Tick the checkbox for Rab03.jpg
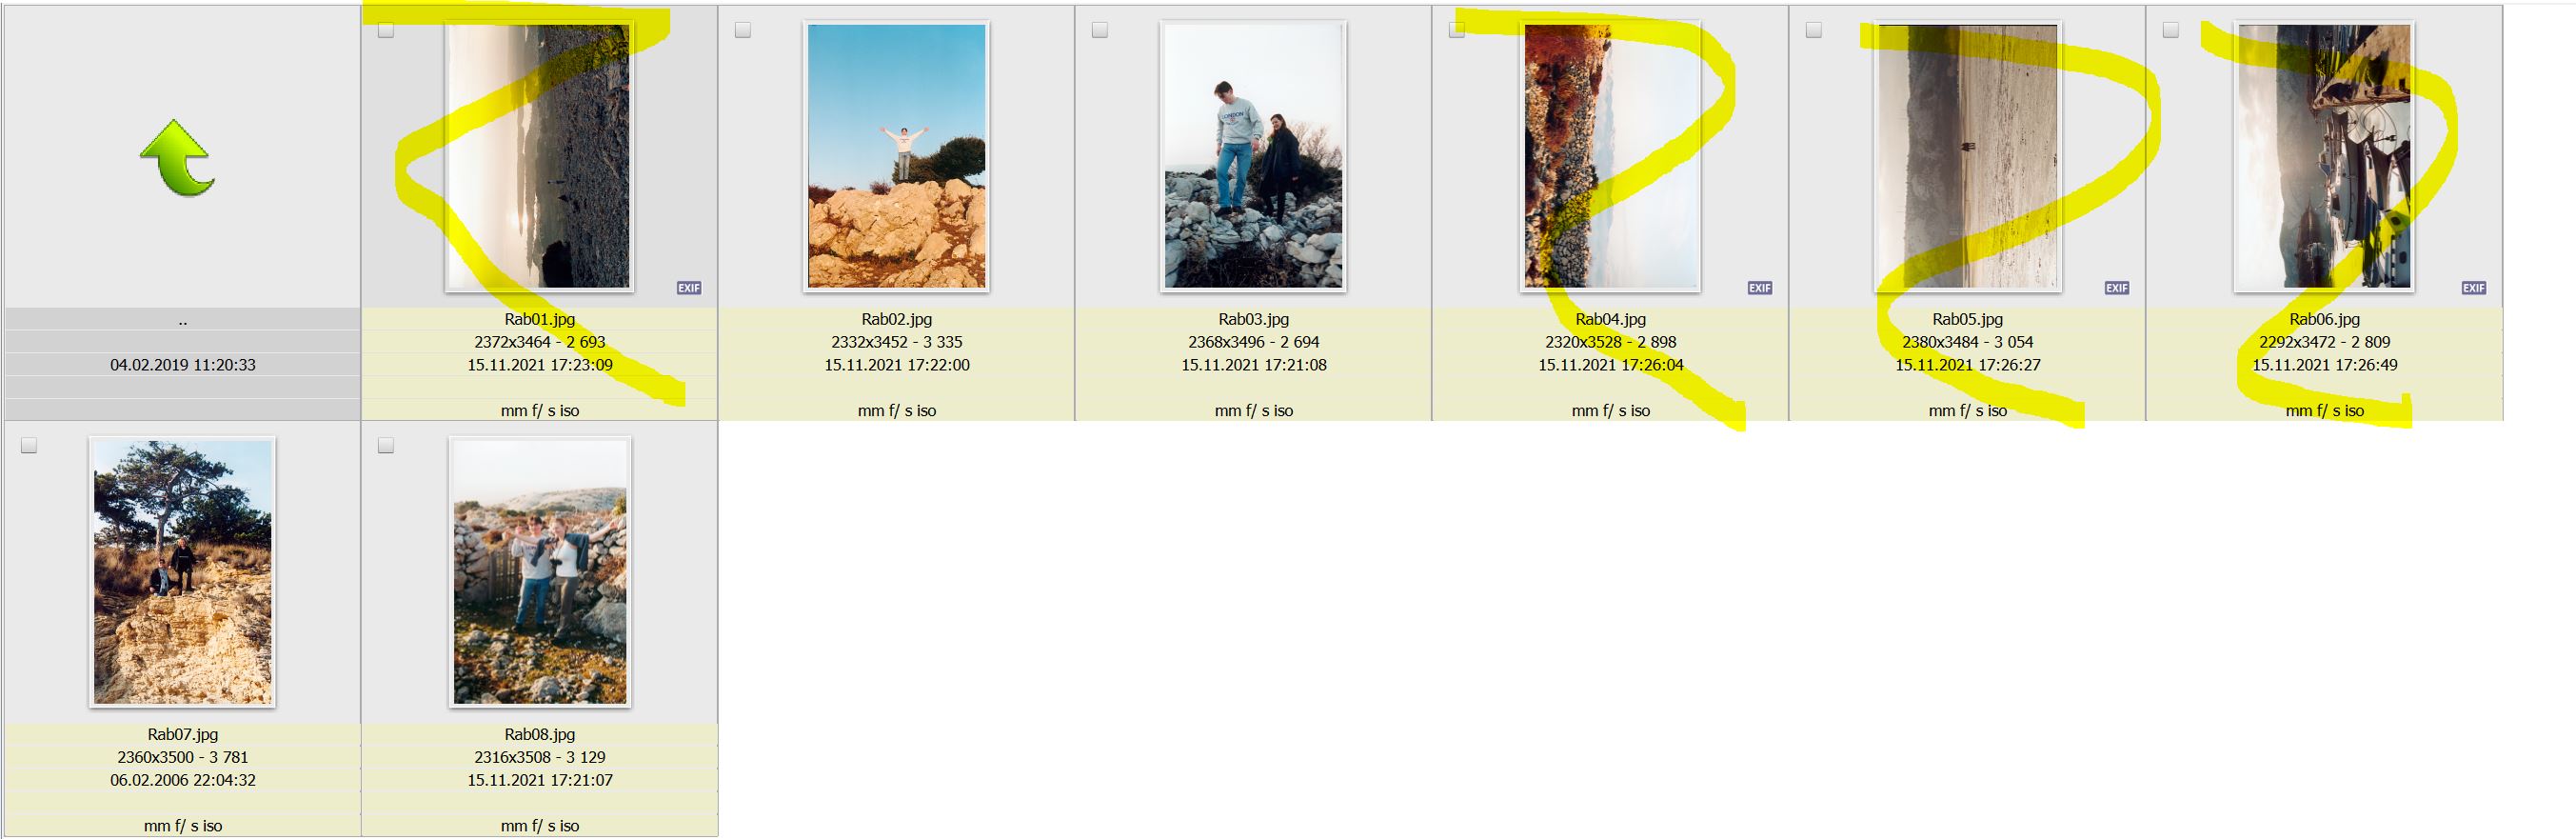The image size is (2576, 839). (1100, 30)
